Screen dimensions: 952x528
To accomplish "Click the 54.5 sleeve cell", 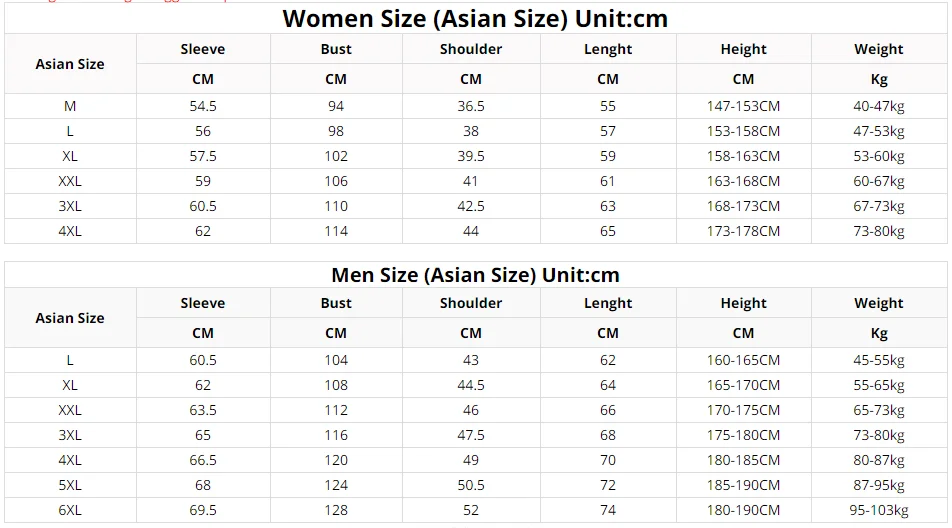I will (203, 106).
